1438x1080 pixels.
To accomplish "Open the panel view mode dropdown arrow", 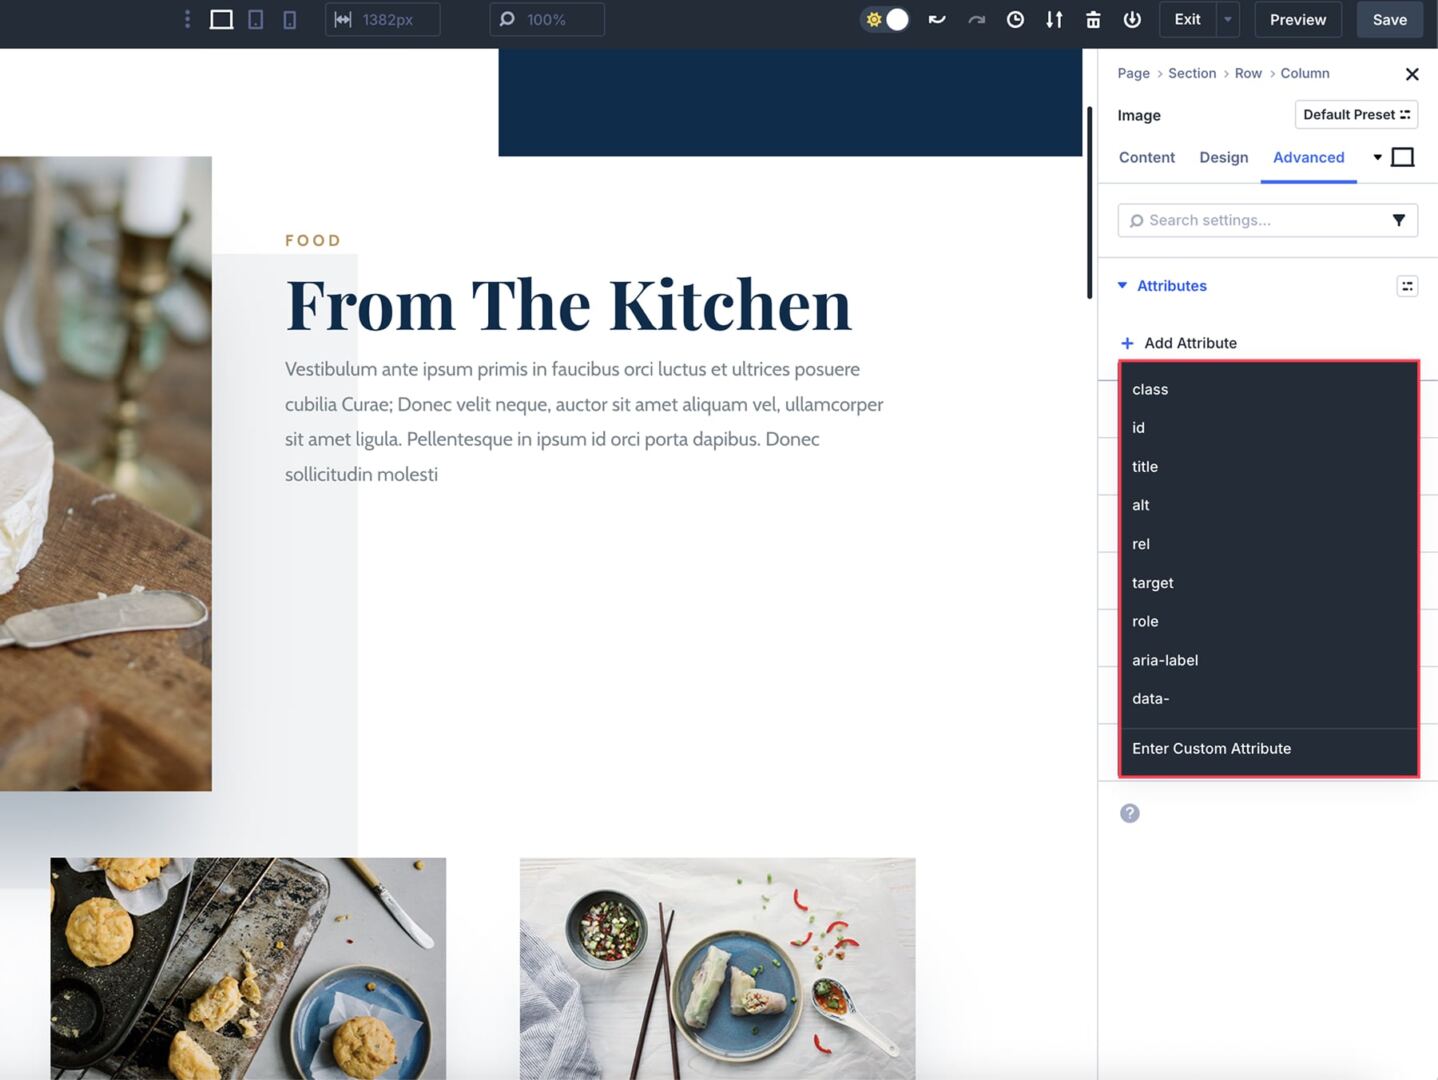I will 1377,158.
